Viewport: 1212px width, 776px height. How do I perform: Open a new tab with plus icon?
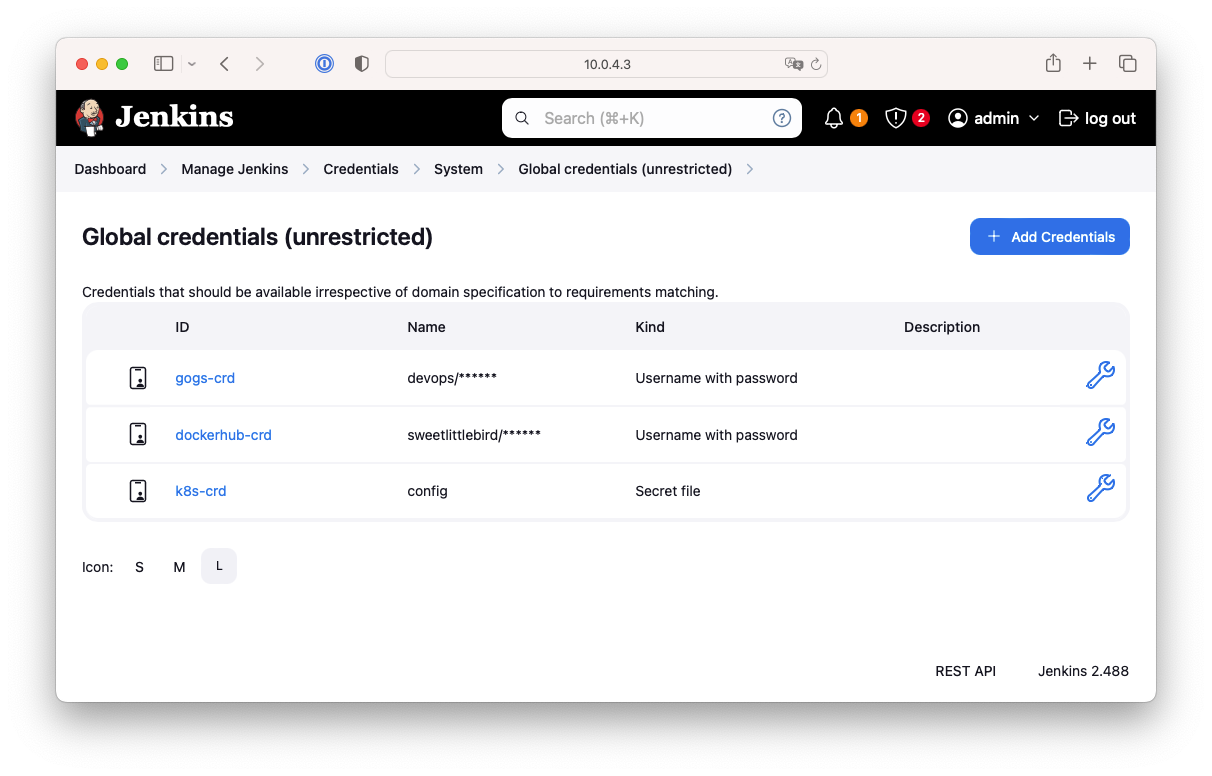tap(1090, 64)
